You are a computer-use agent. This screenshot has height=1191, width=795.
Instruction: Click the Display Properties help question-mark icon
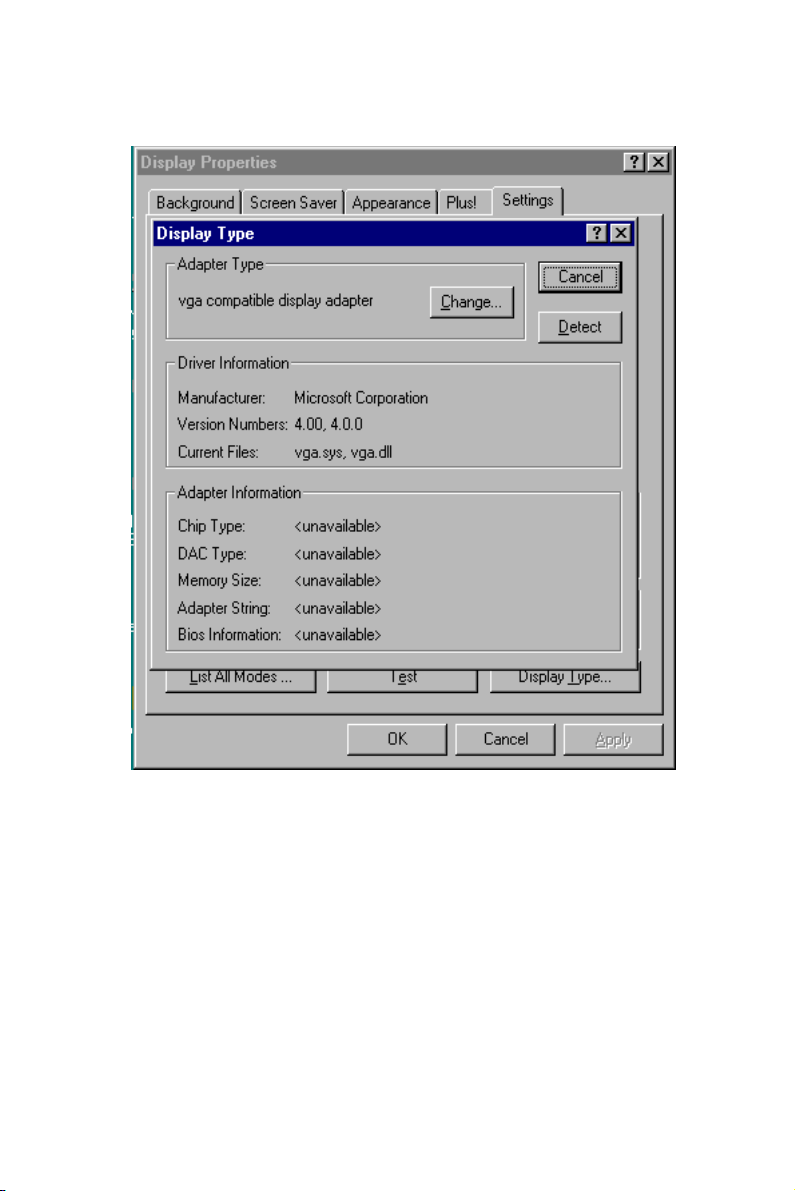click(x=634, y=162)
